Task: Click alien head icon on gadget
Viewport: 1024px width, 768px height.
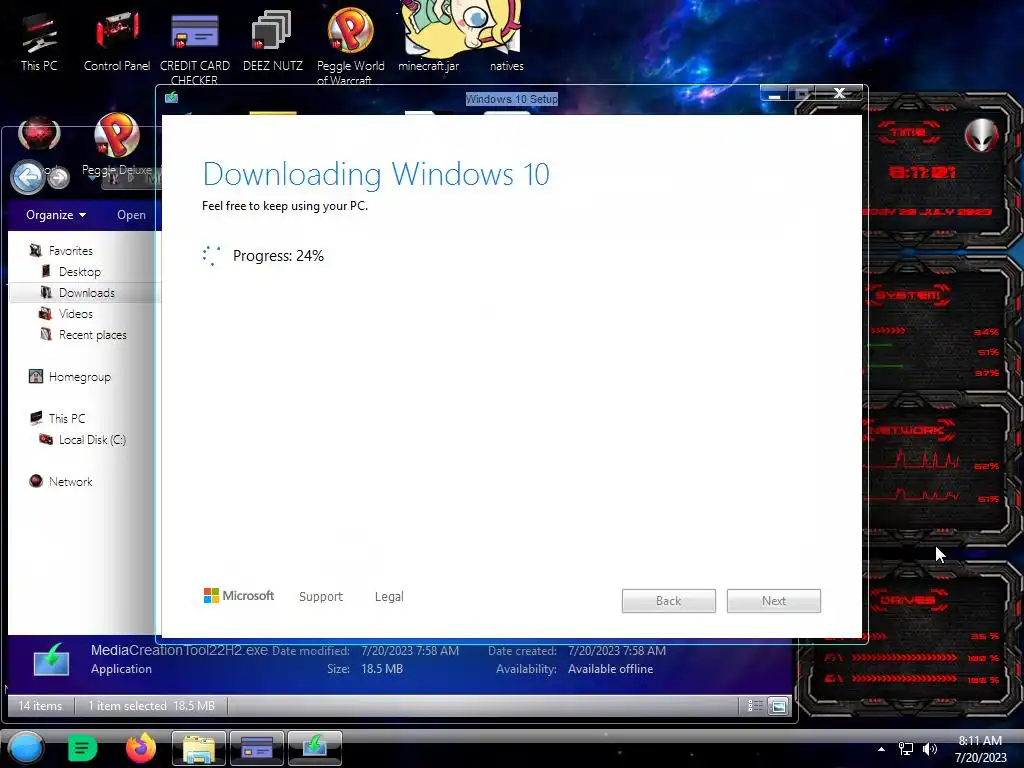Action: (982, 135)
